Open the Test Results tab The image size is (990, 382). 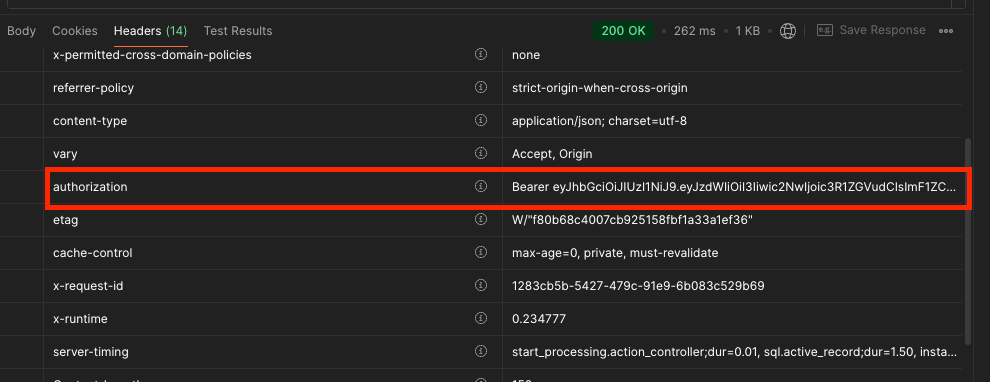[x=237, y=30]
